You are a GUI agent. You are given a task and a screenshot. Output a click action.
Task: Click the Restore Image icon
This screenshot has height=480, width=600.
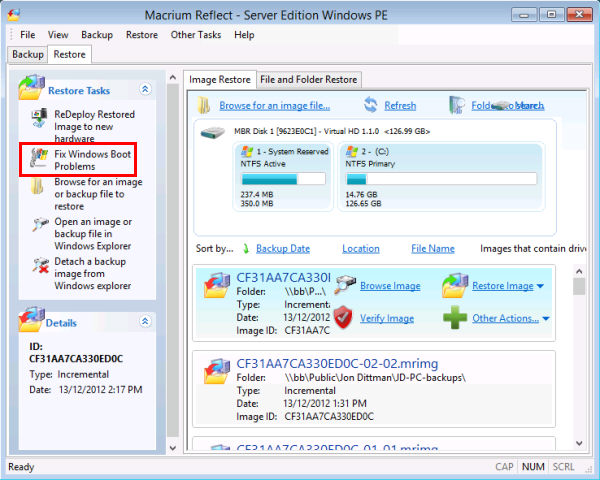(455, 285)
